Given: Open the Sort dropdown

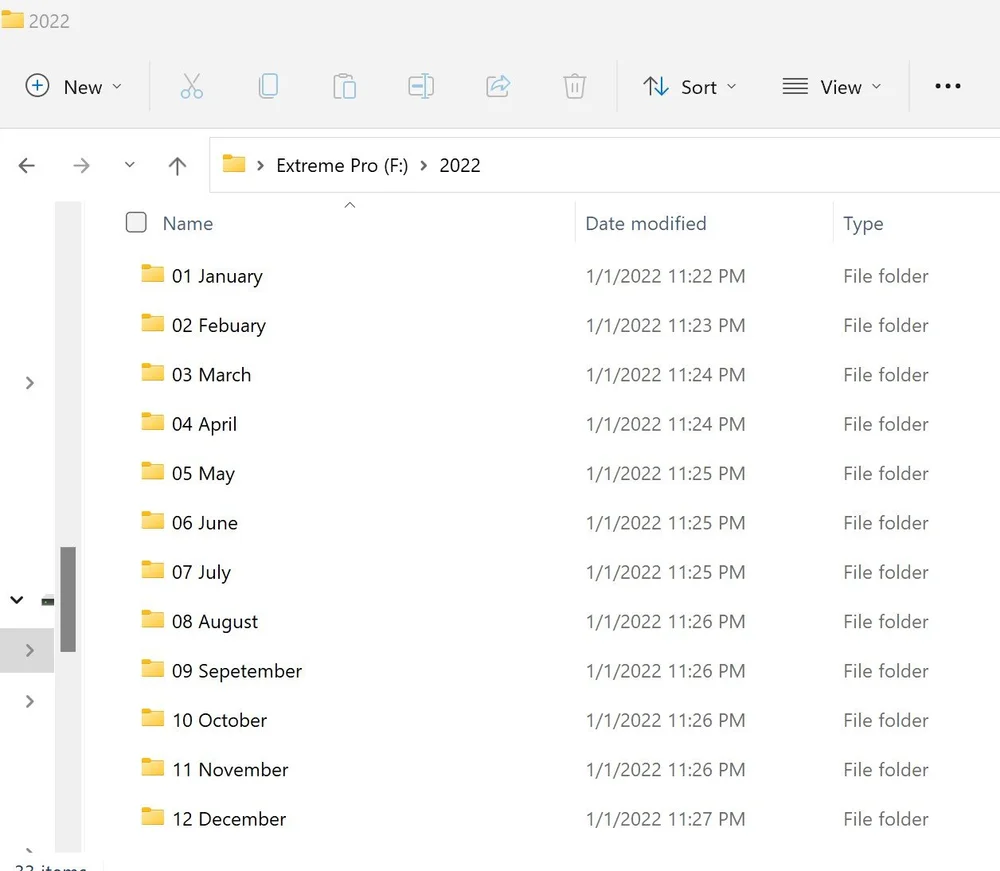Looking at the screenshot, I should tap(690, 86).
